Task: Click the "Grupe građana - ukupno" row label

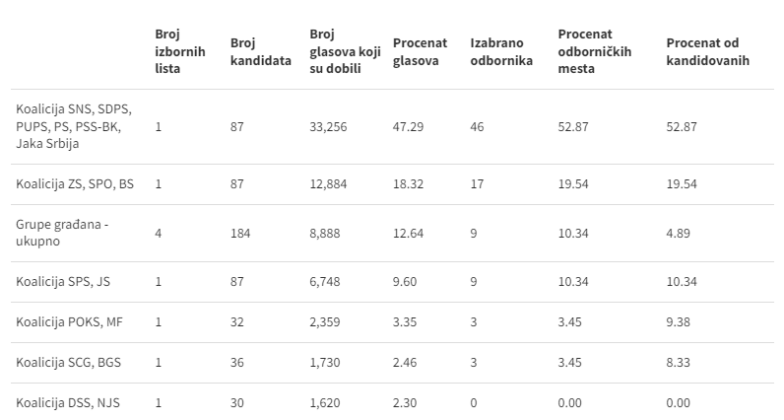Action: pos(58,233)
